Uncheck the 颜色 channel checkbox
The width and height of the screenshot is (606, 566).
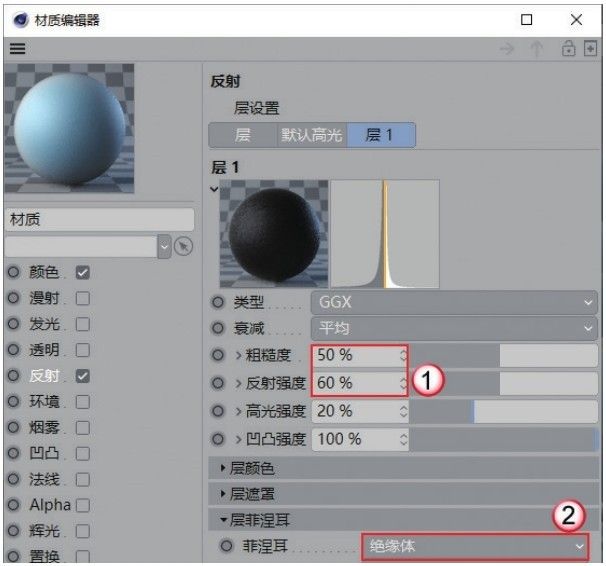pos(83,272)
